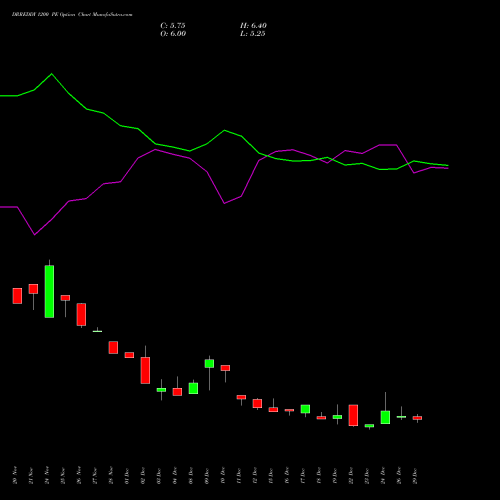This screenshot has height=500, width=500.
Task: Click the red candlestick above 26 Nov
Action: click(x=81, y=314)
